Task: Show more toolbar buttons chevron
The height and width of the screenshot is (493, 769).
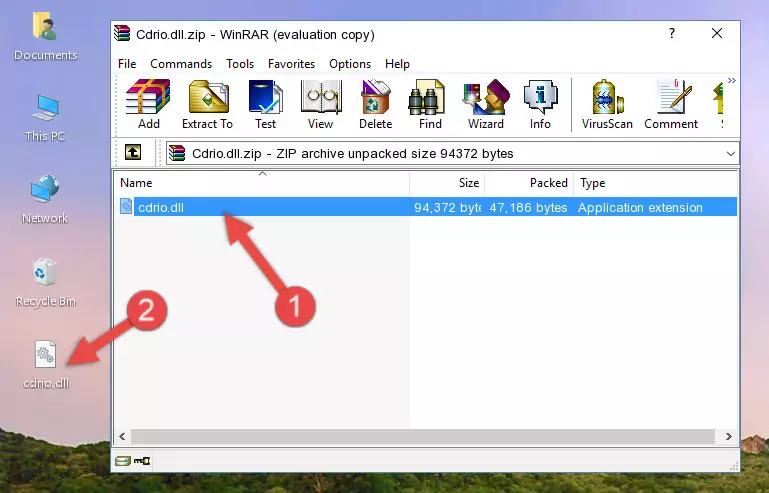Action: (731, 80)
